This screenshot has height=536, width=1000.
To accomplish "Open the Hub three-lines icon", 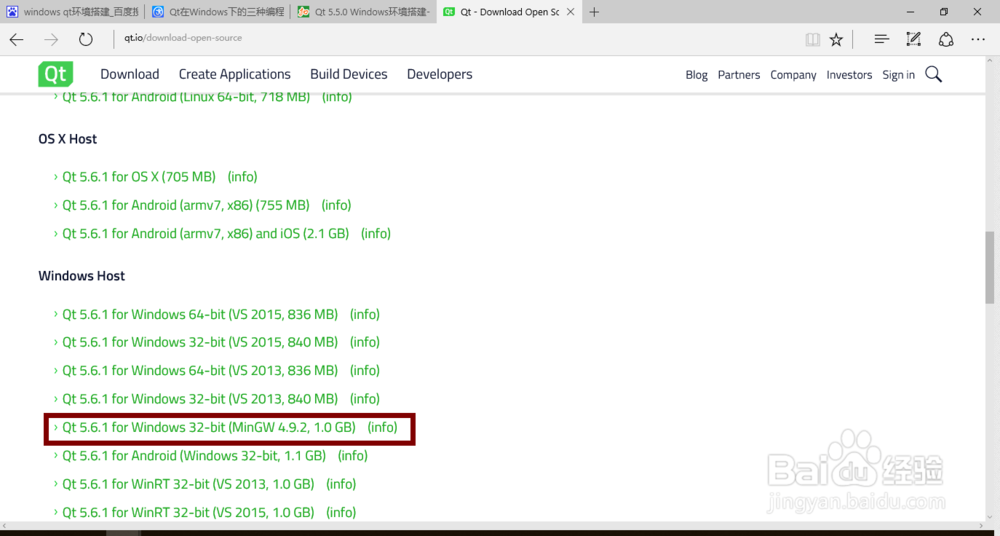I will pos(881,40).
